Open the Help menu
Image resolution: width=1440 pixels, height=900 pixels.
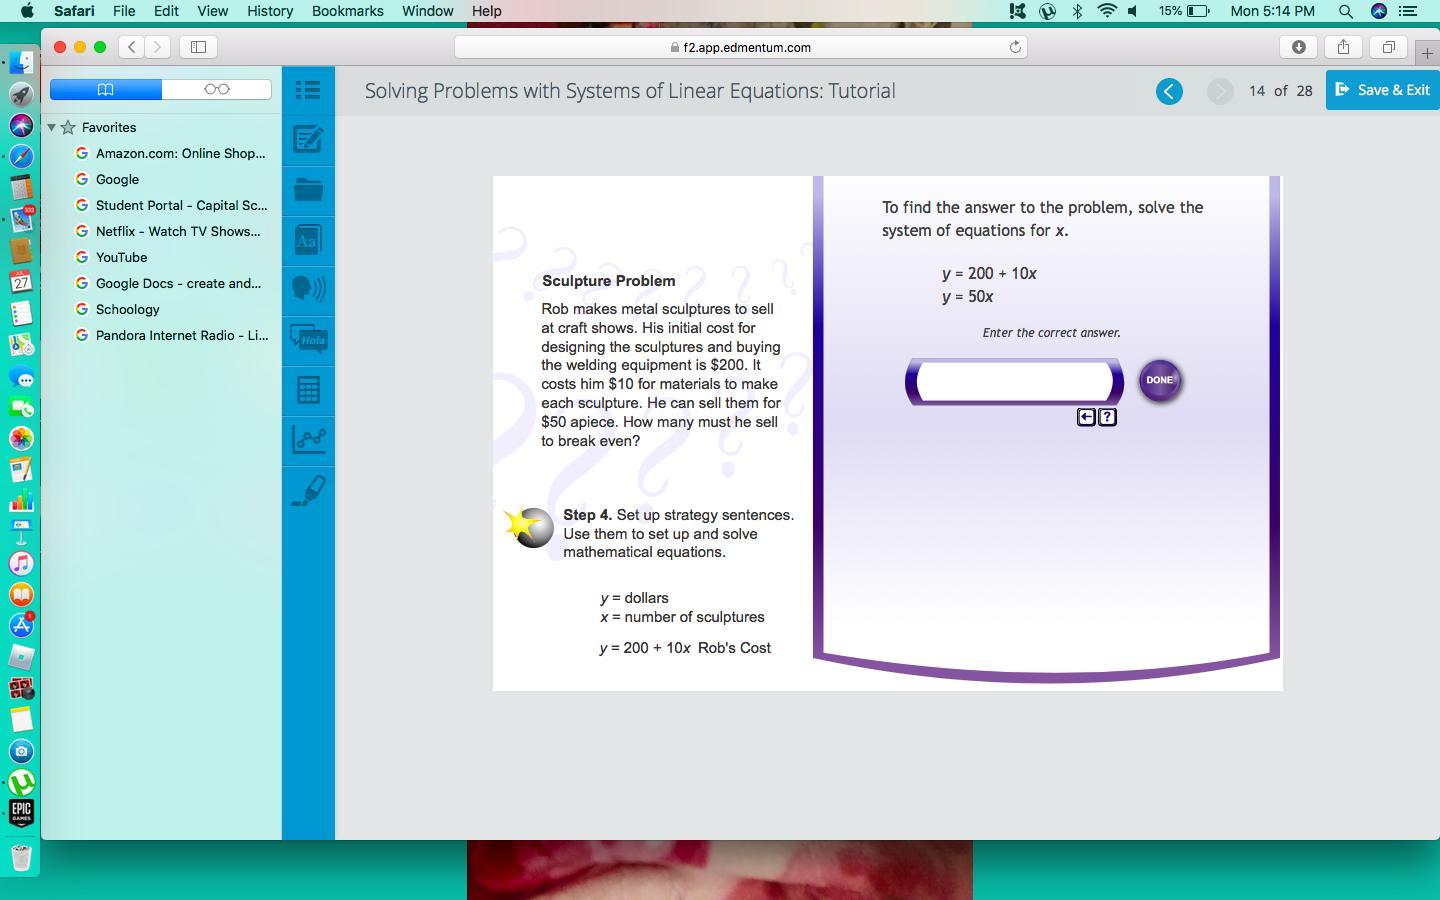486,11
